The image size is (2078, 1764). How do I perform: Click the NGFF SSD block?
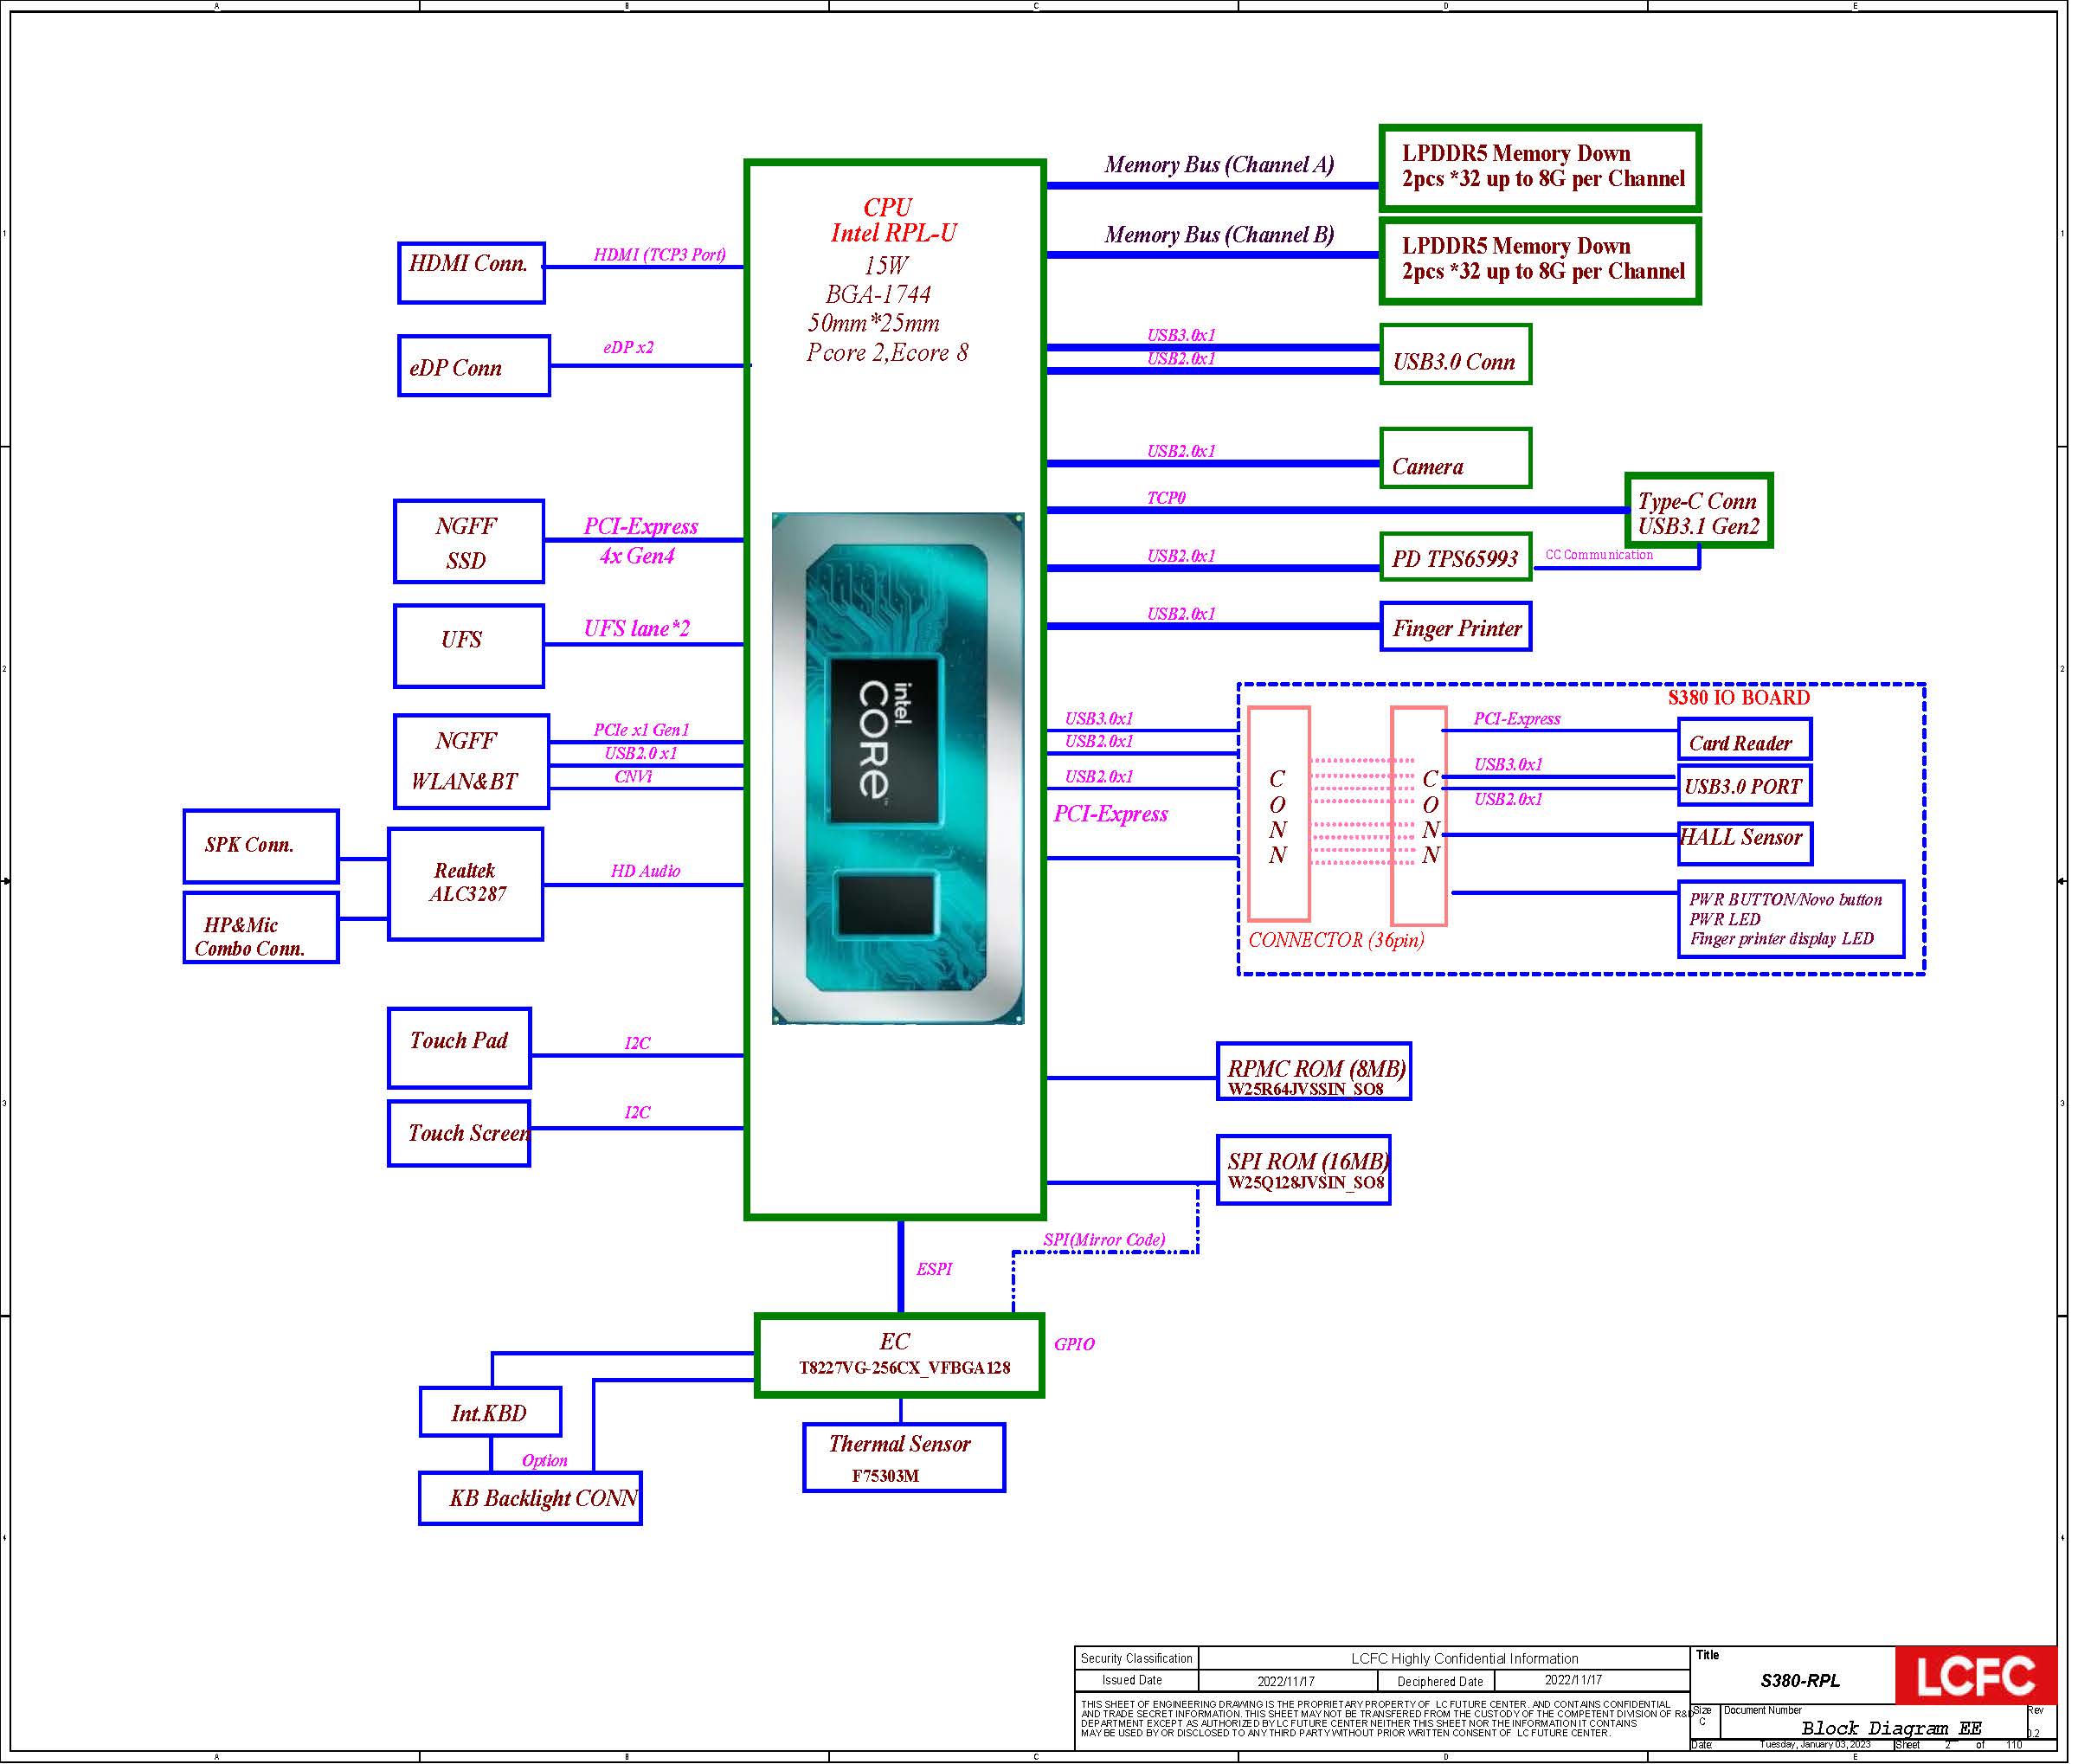coord(468,541)
